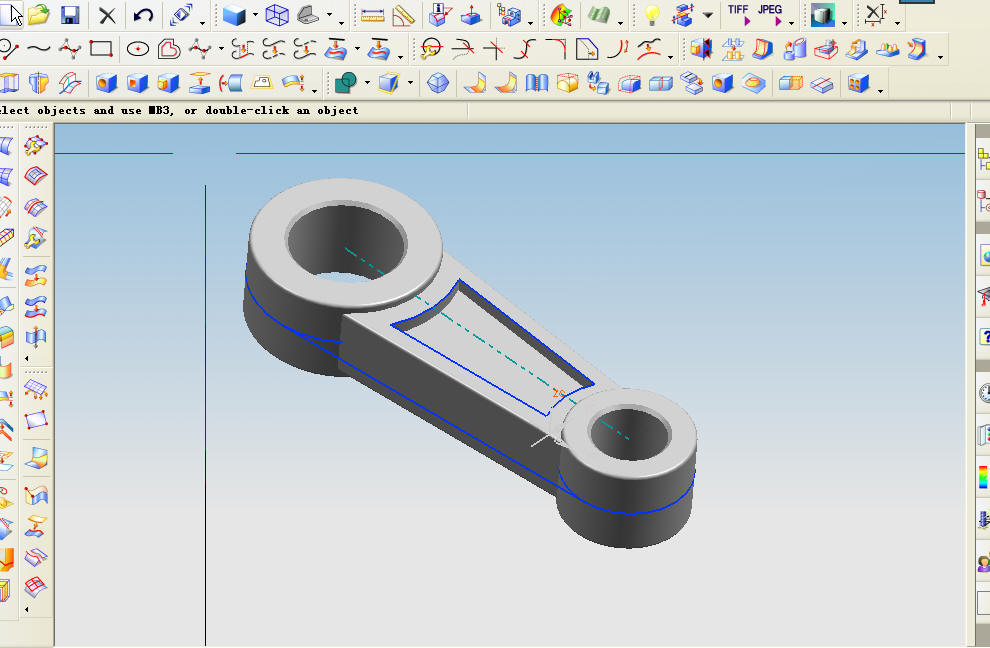Image resolution: width=990 pixels, height=648 pixels.
Task: Choose the spline wavy line tool
Action: 39,49
